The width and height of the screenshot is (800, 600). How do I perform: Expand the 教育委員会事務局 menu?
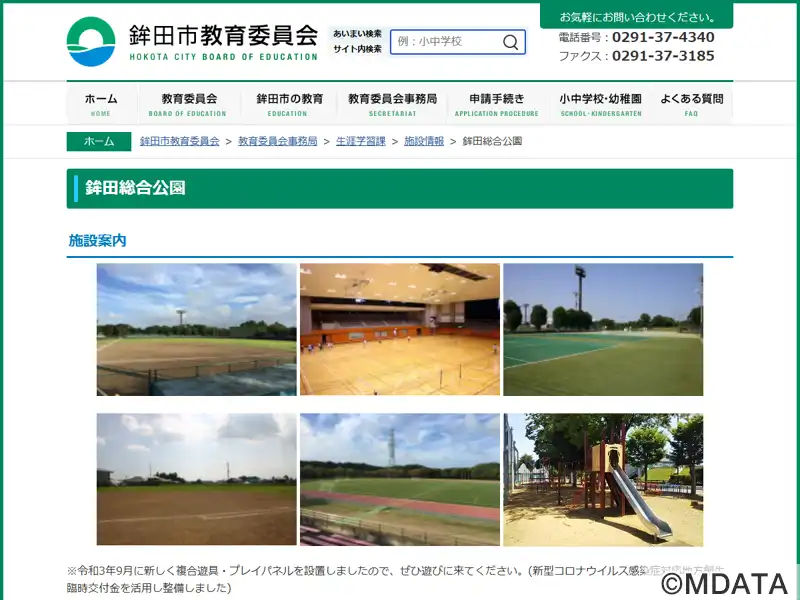tap(392, 104)
